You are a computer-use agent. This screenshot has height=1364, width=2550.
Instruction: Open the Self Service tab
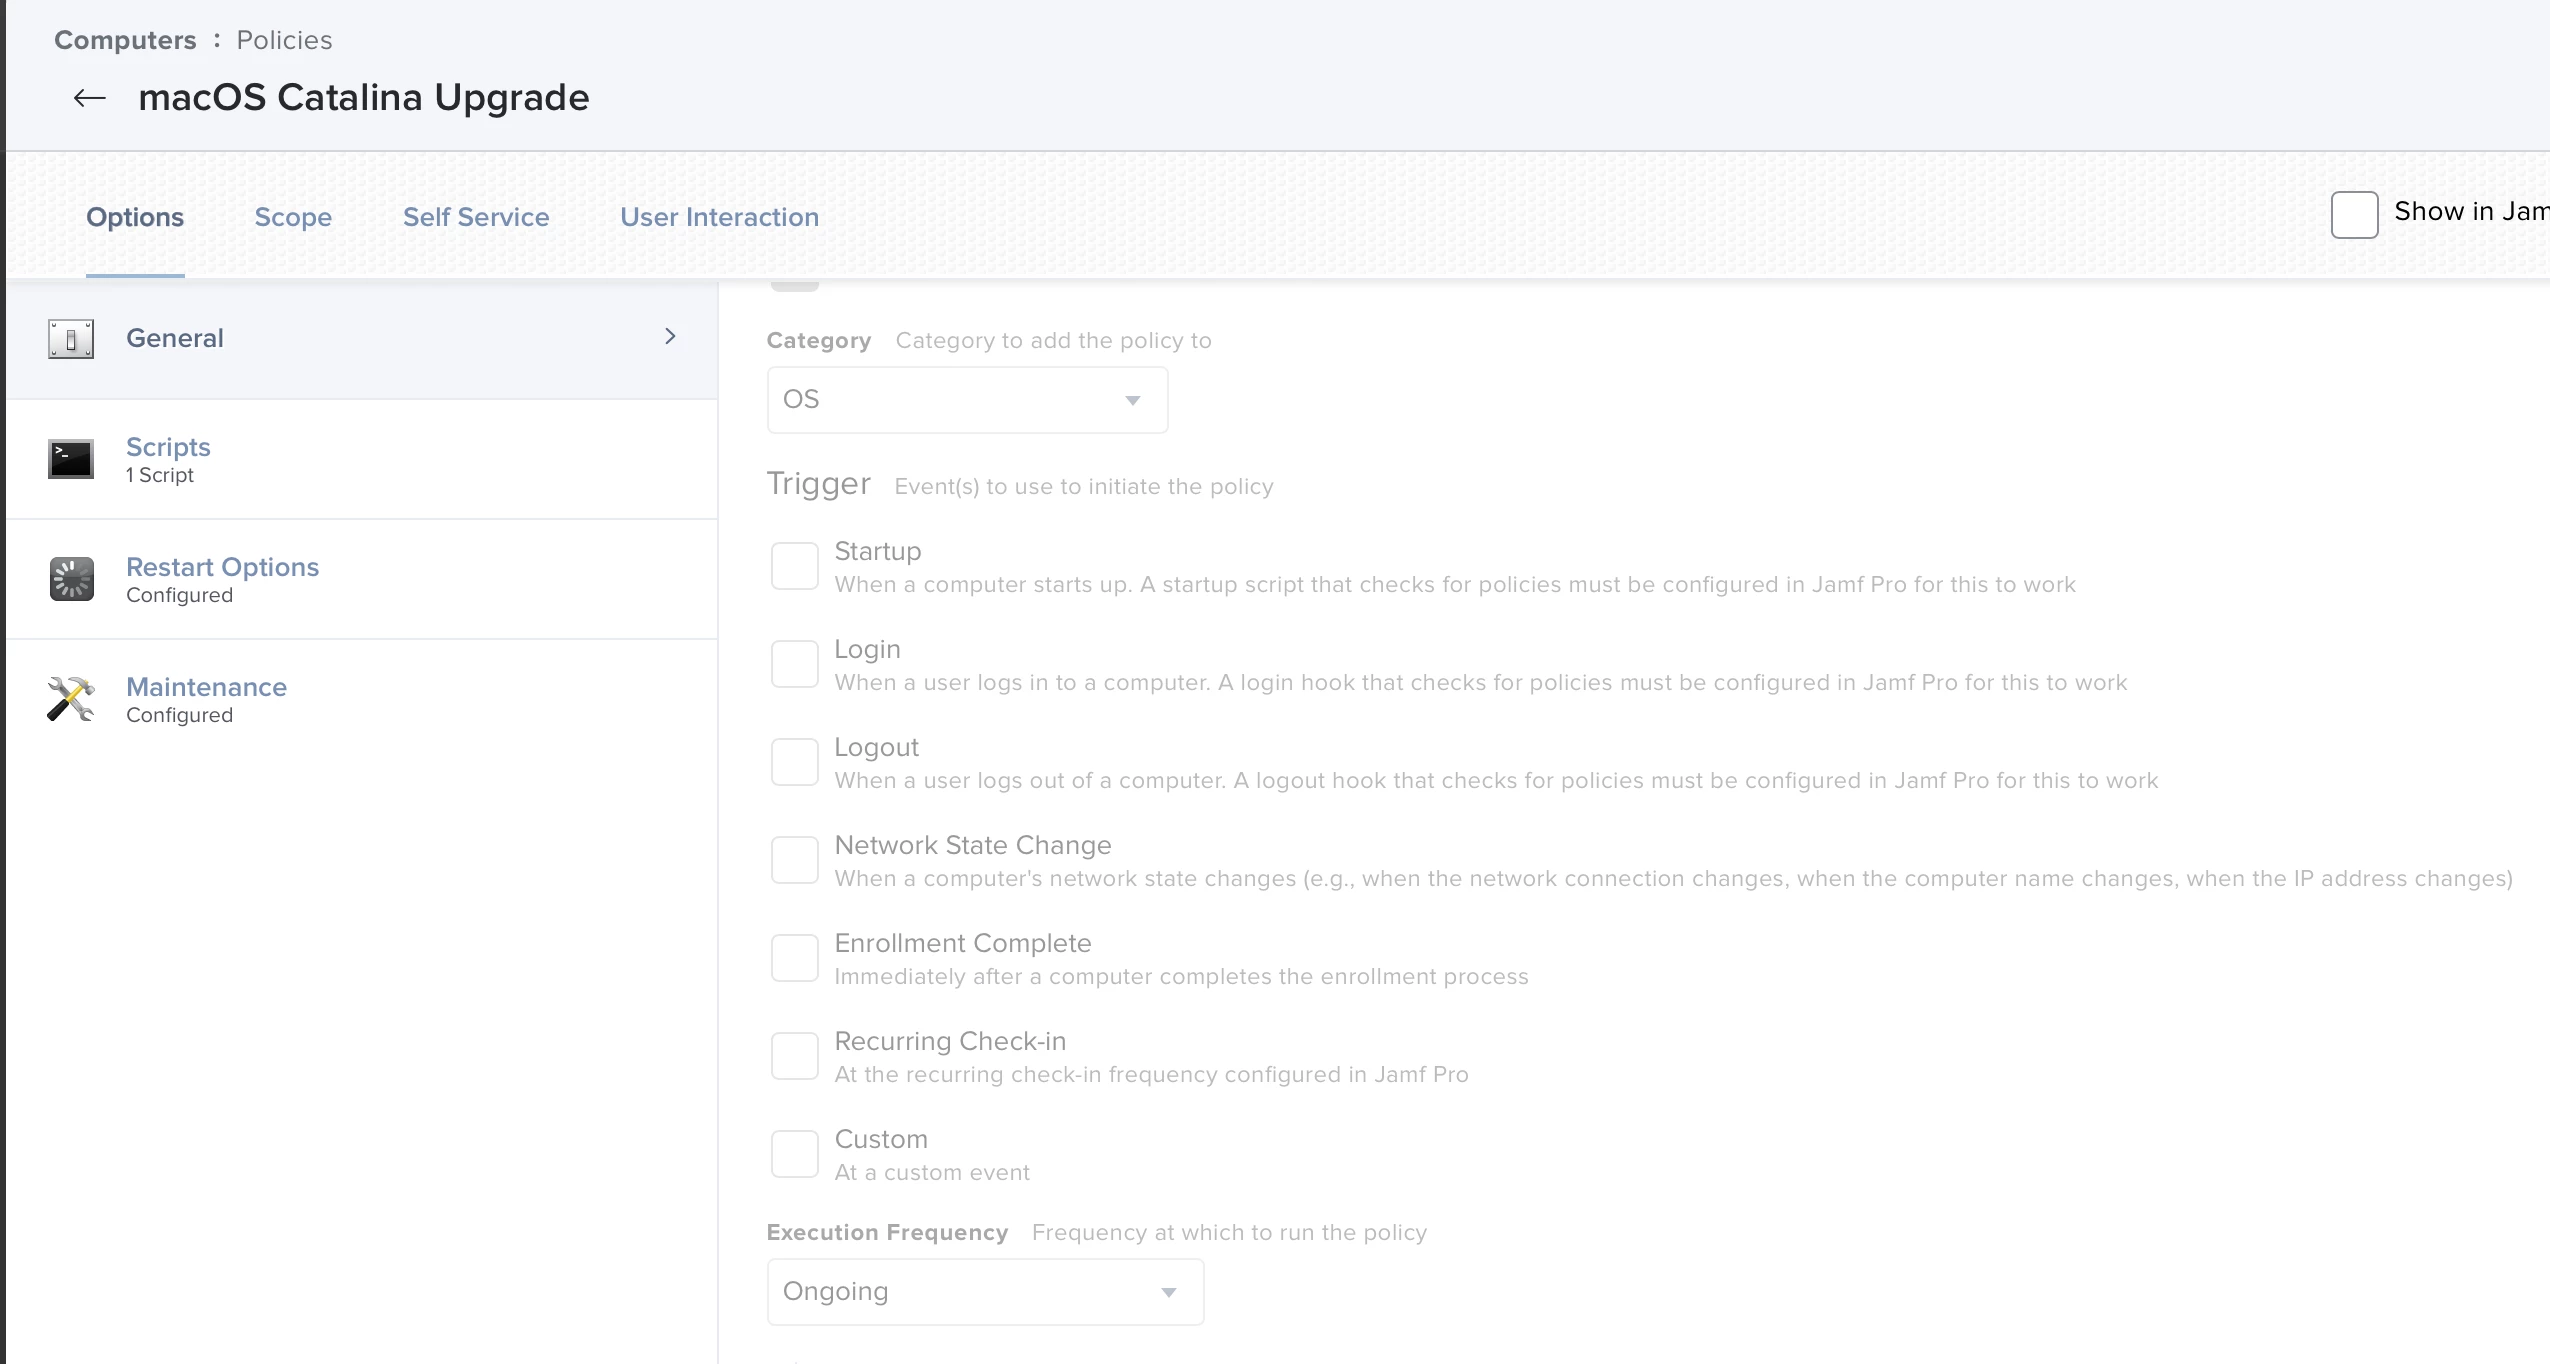coord(476,217)
